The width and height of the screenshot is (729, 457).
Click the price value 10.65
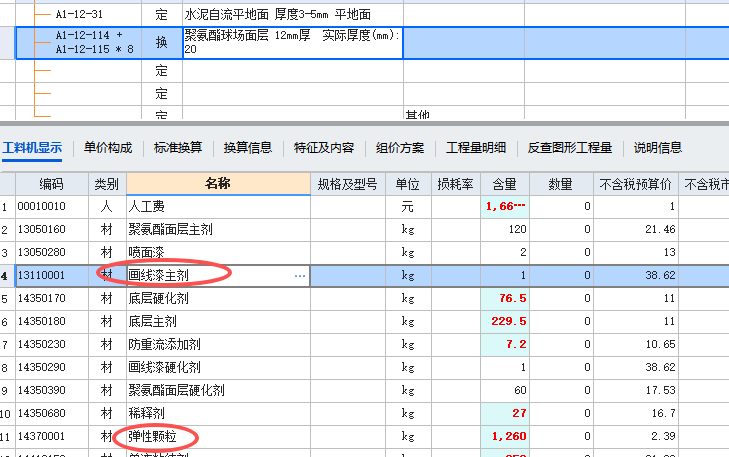660,344
